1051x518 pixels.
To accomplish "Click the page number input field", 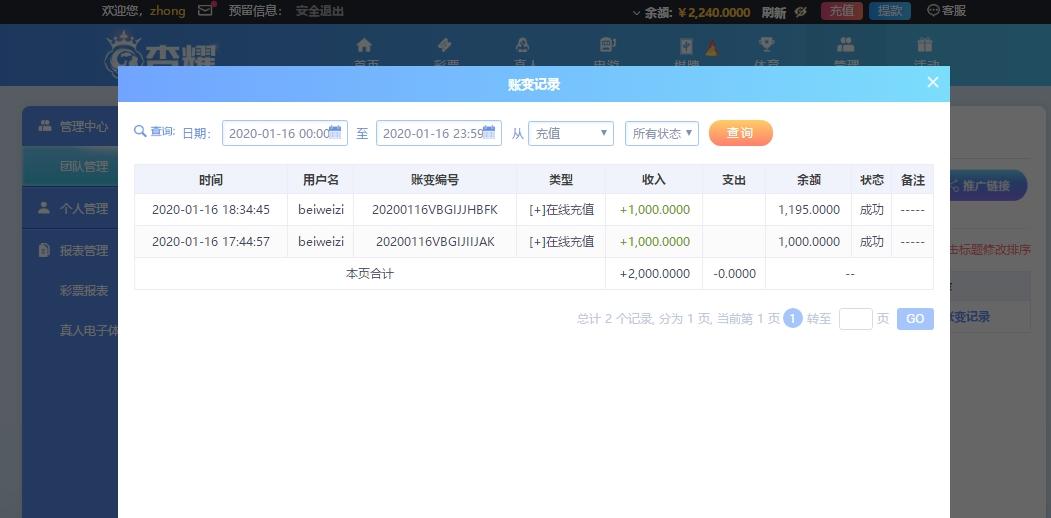I will (856, 319).
